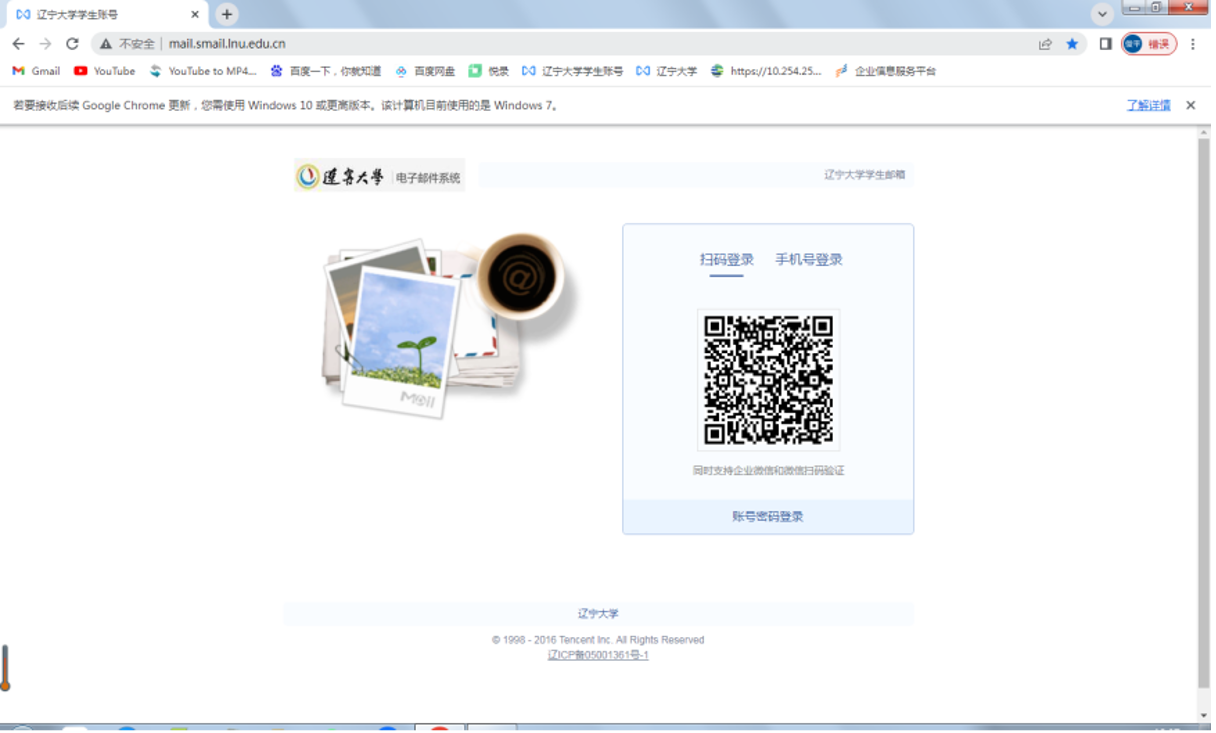Image resolution: width=1216 pixels, height=733 pixels.
Task: Click the scrollbar down arrow
Action: pyautogui.click(x=1203, y=716)
